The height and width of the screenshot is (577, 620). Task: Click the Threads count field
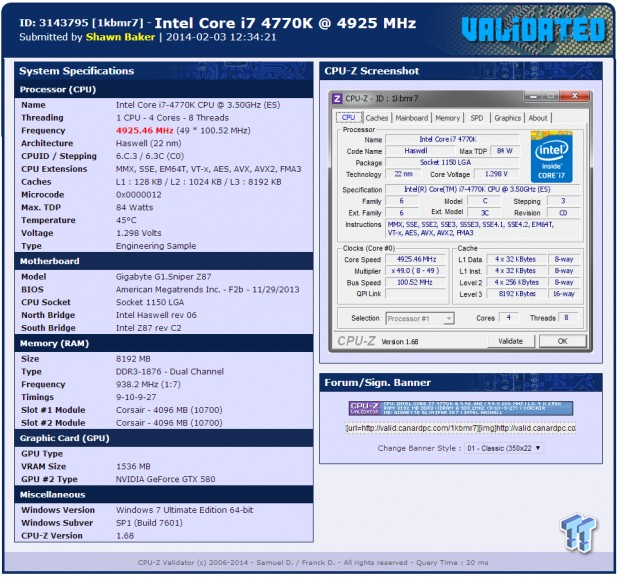(568, 318)
